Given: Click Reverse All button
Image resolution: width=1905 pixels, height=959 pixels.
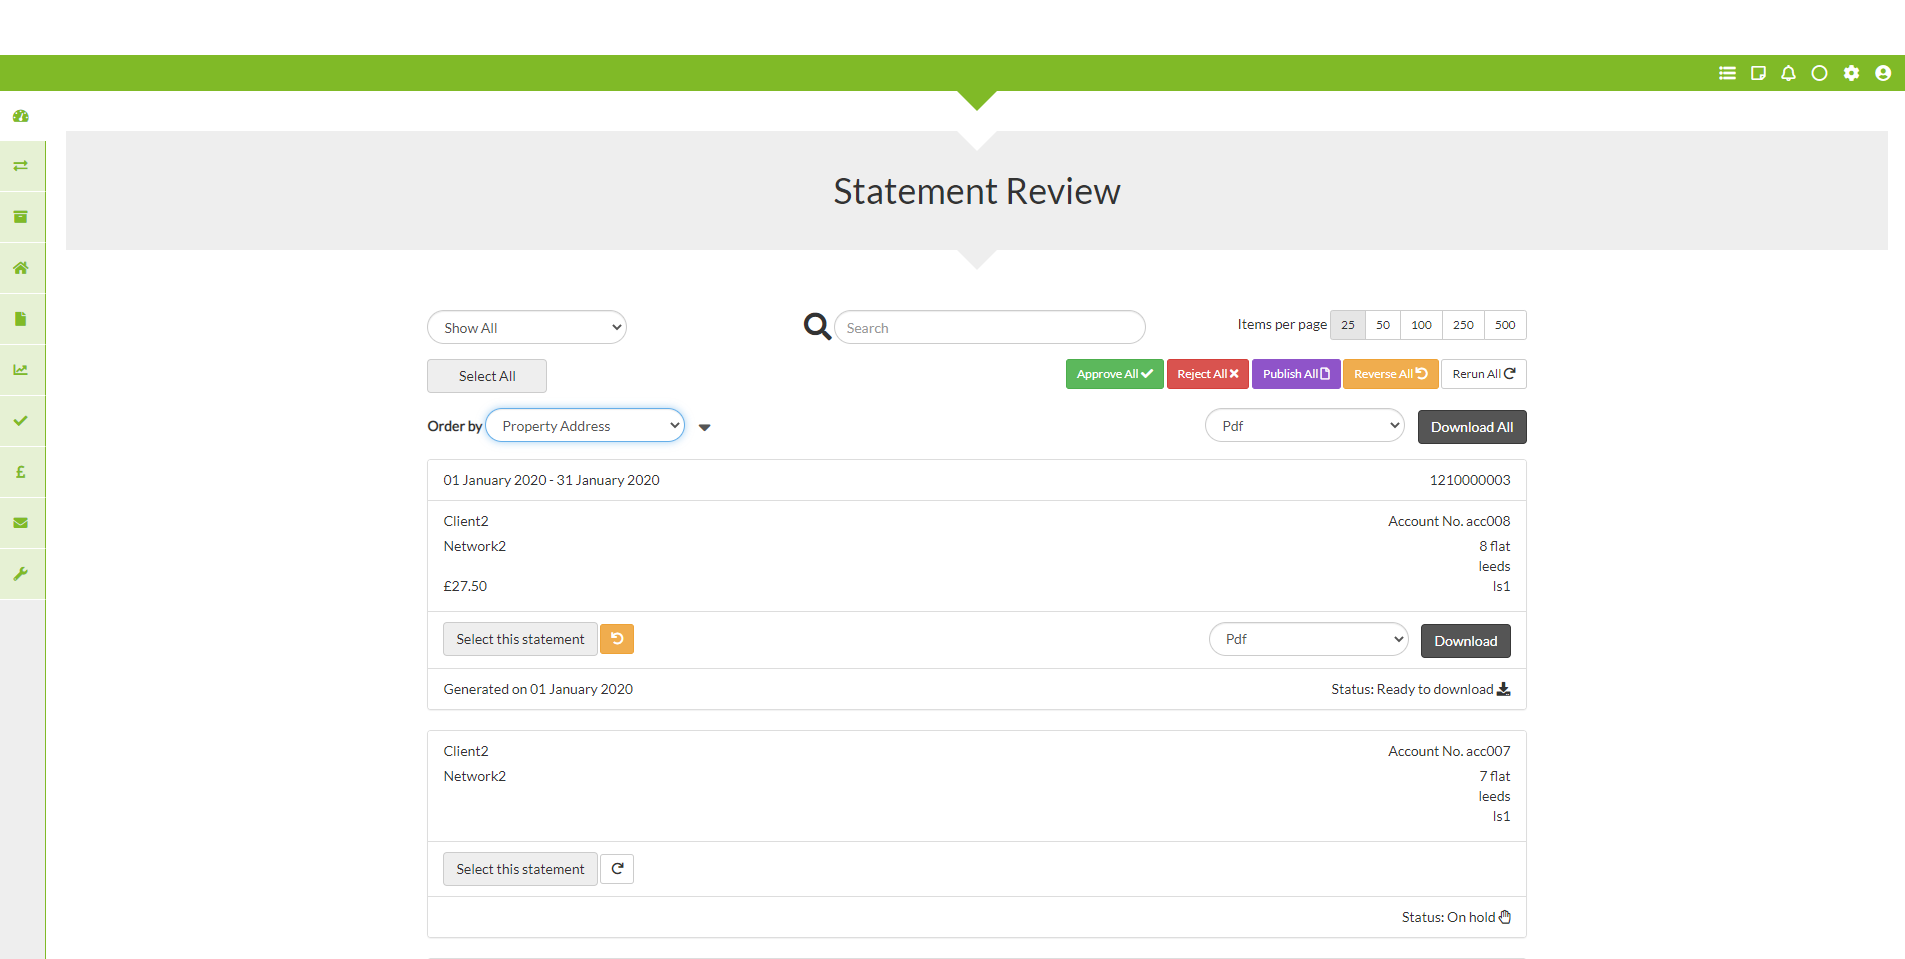Looking at the screenshot, I should [x=1390, y=374].
